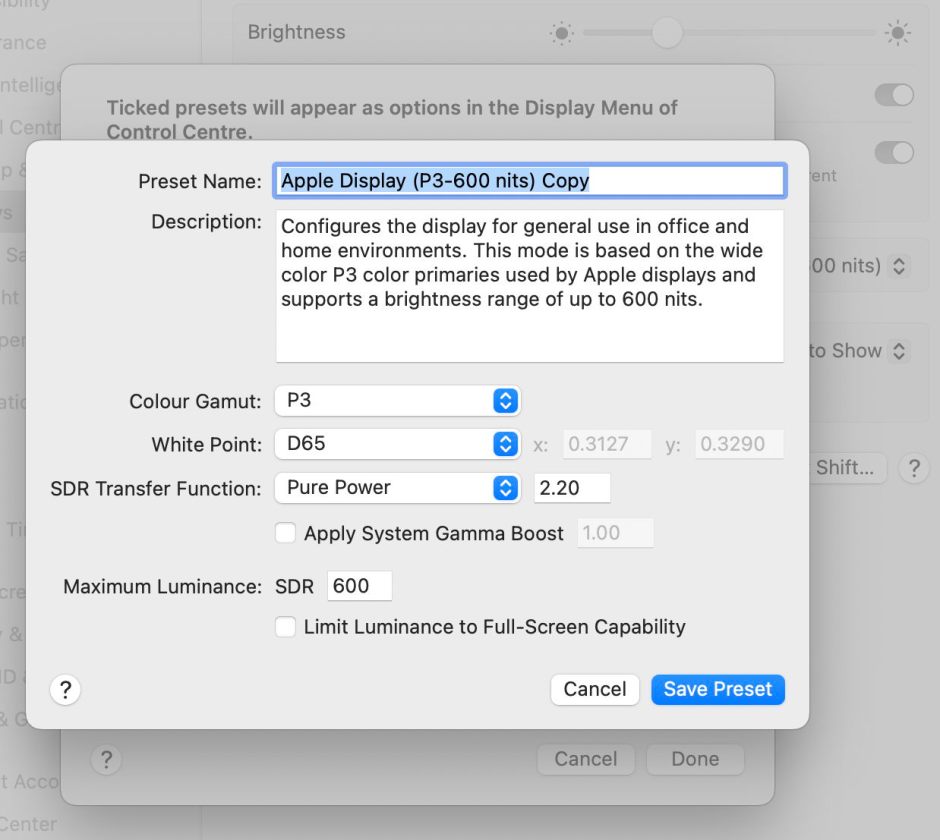Click the SDR maximum luminance 600 field
Screen dimensions: 940x840
(x=359, y=586)
